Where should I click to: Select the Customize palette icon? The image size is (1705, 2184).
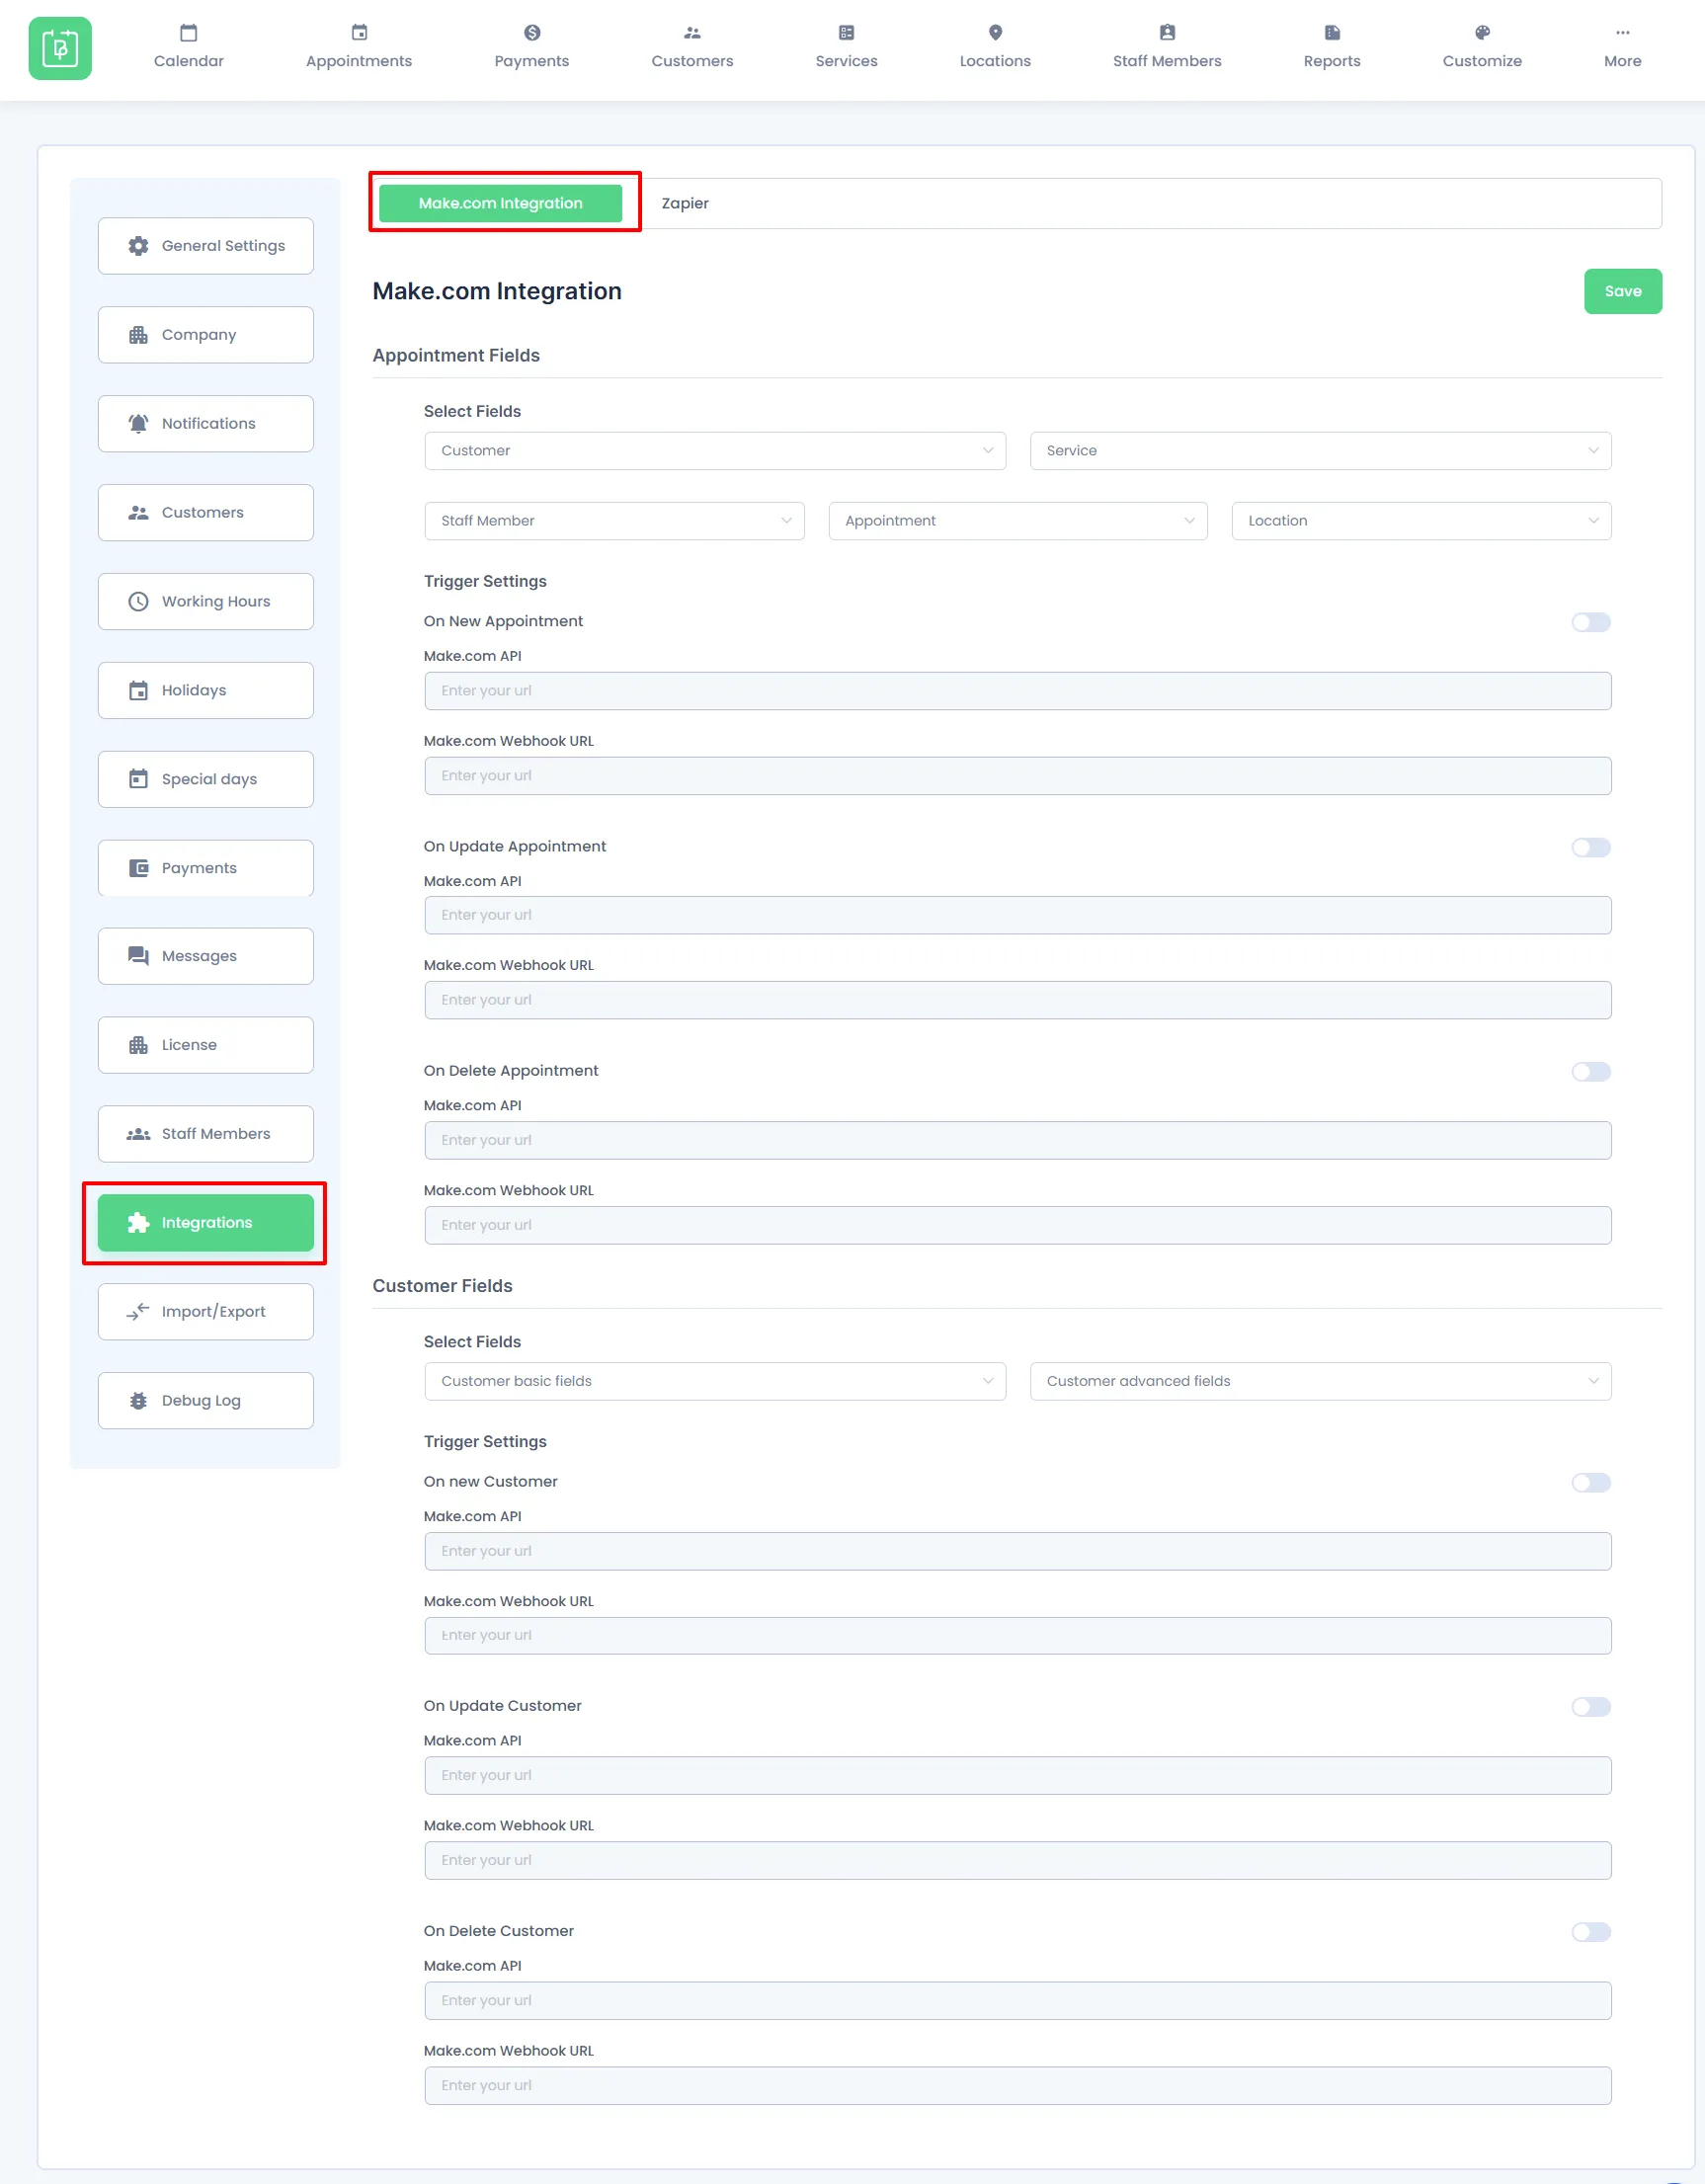[x=1481, y=32]
